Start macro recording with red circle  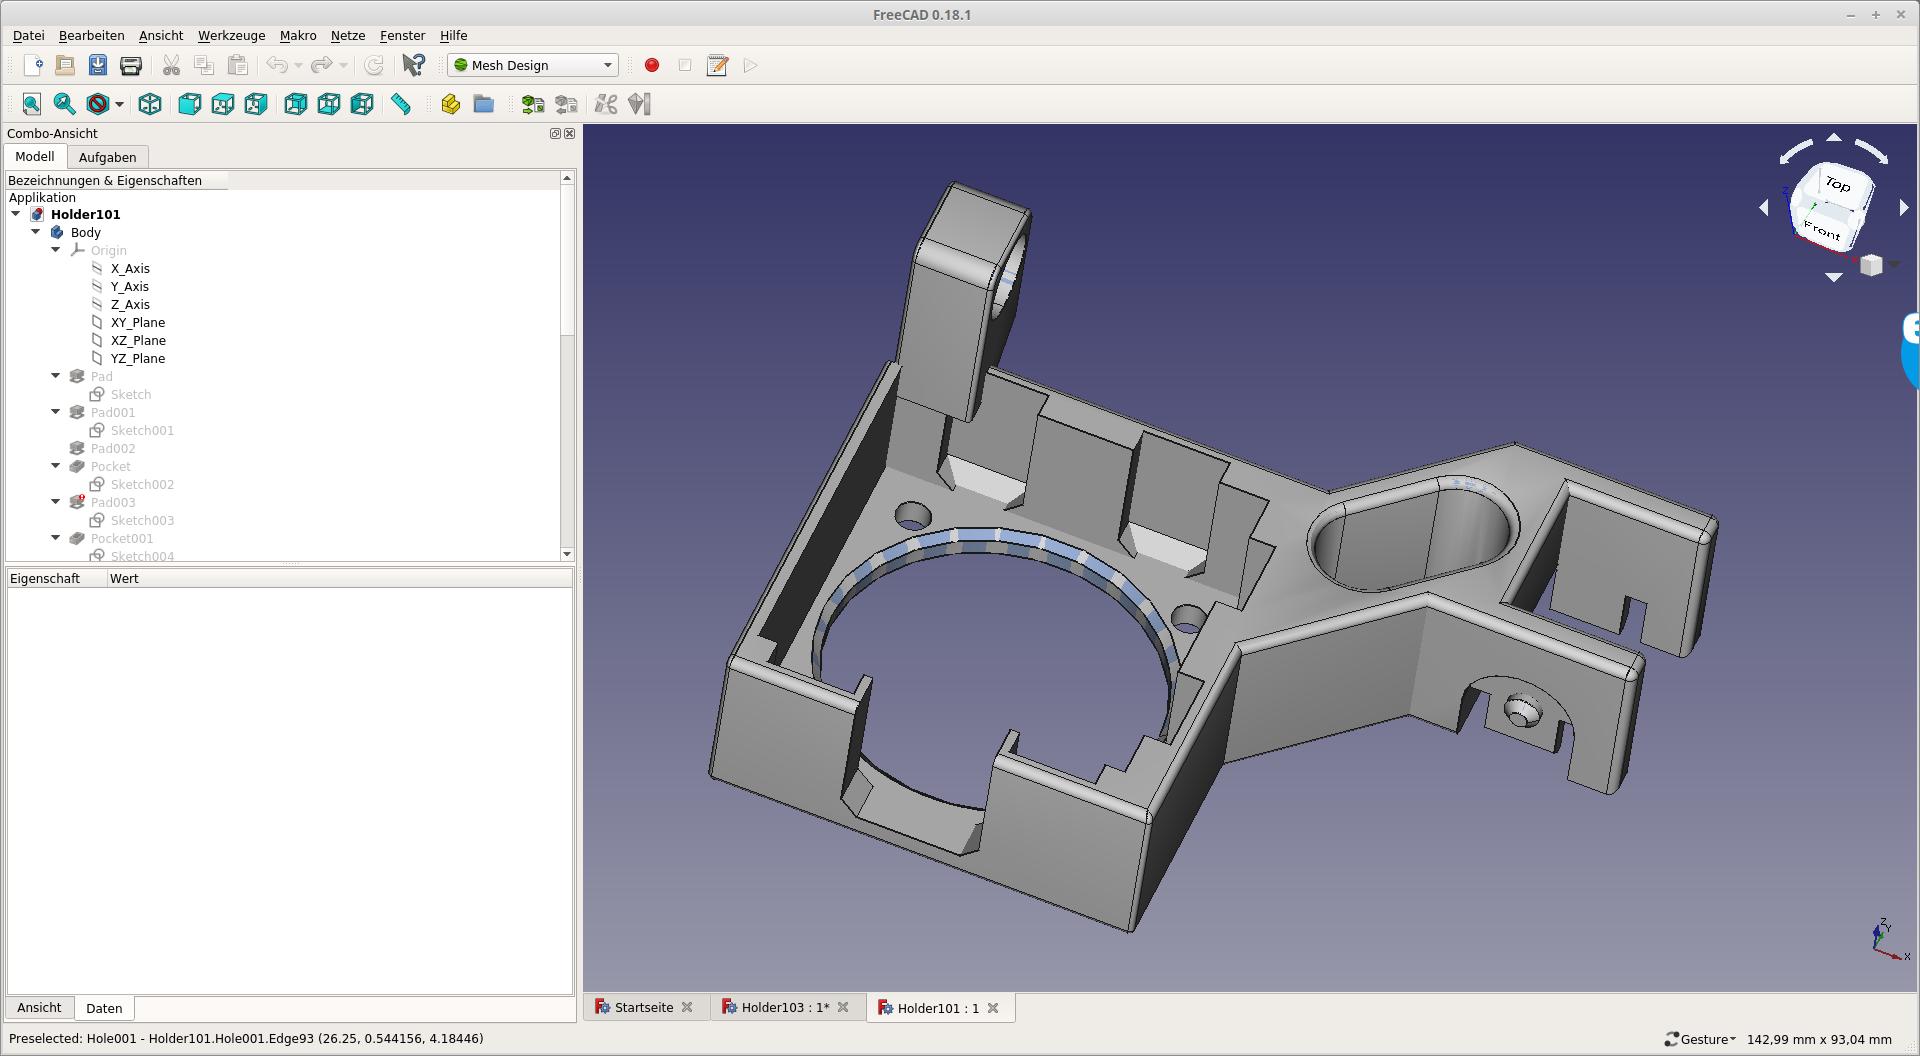point(652,65)
